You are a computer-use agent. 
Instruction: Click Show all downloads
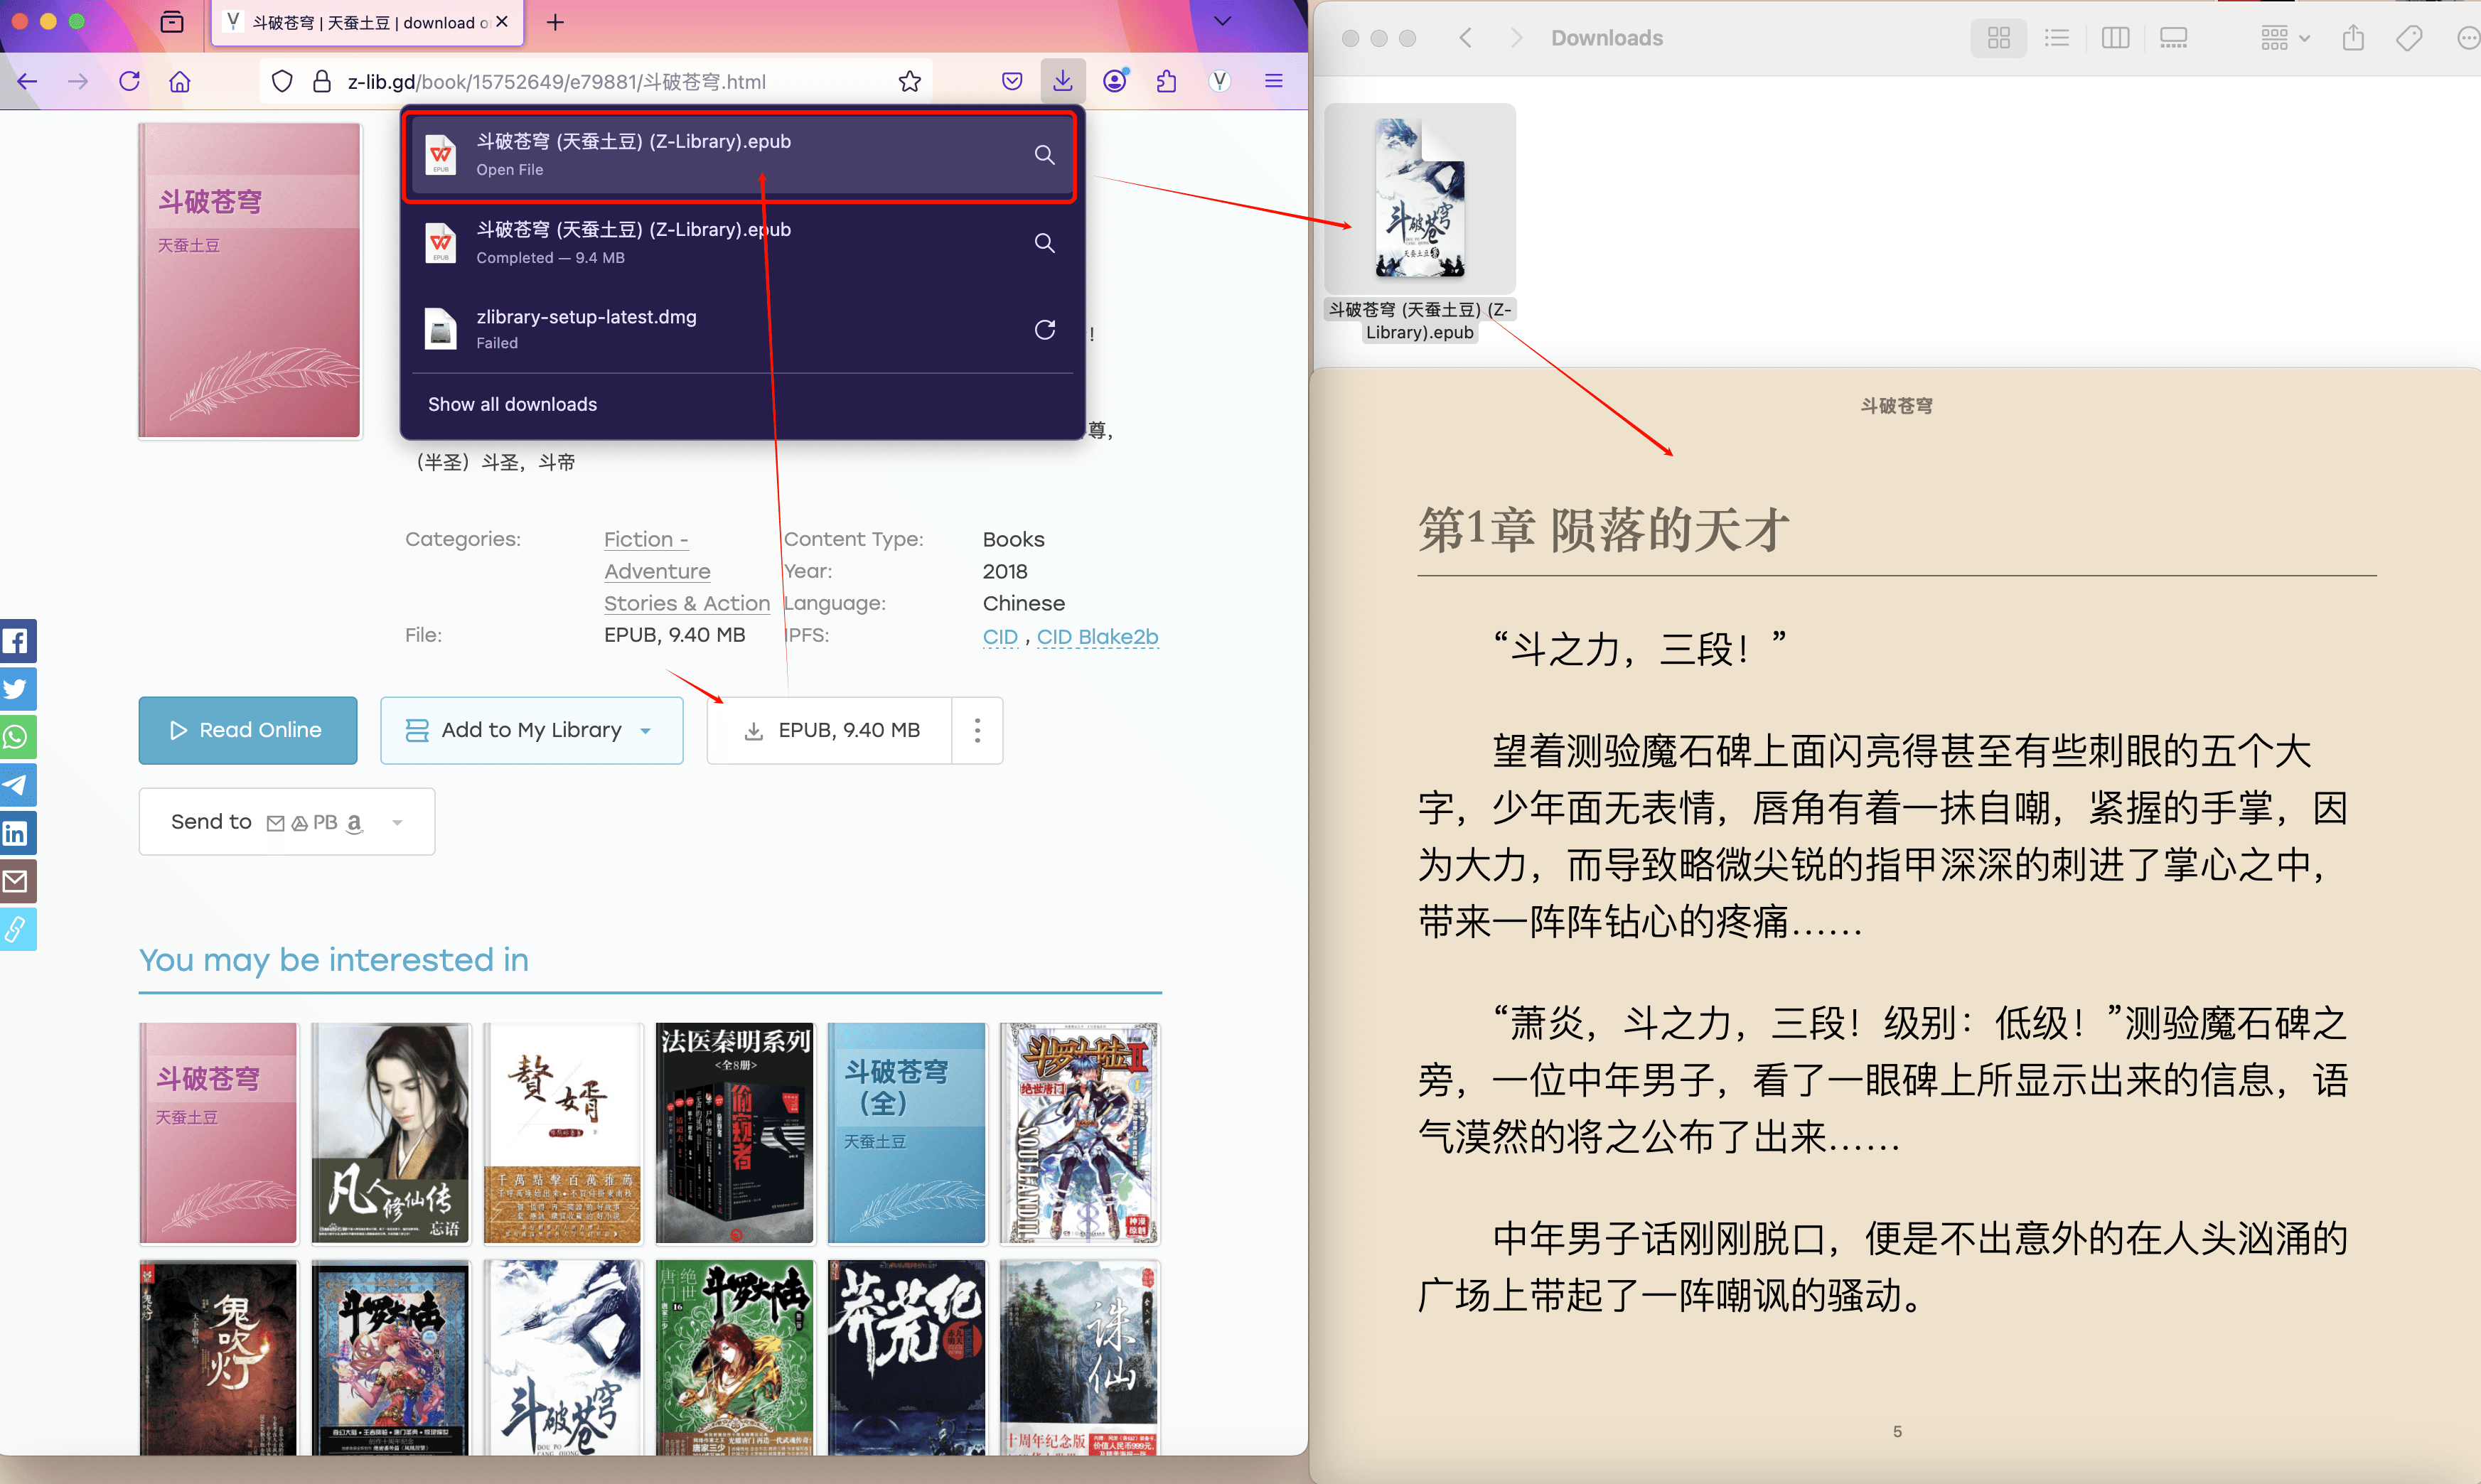click(x=512, y=404)
